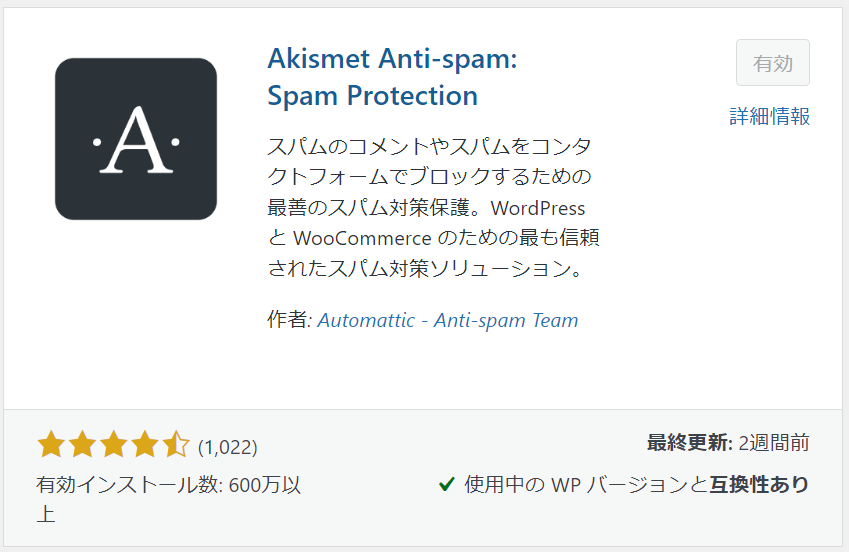Click the 最終更新 label
Viewport: 849px width, 552px height.
click(x=690, y=443)
